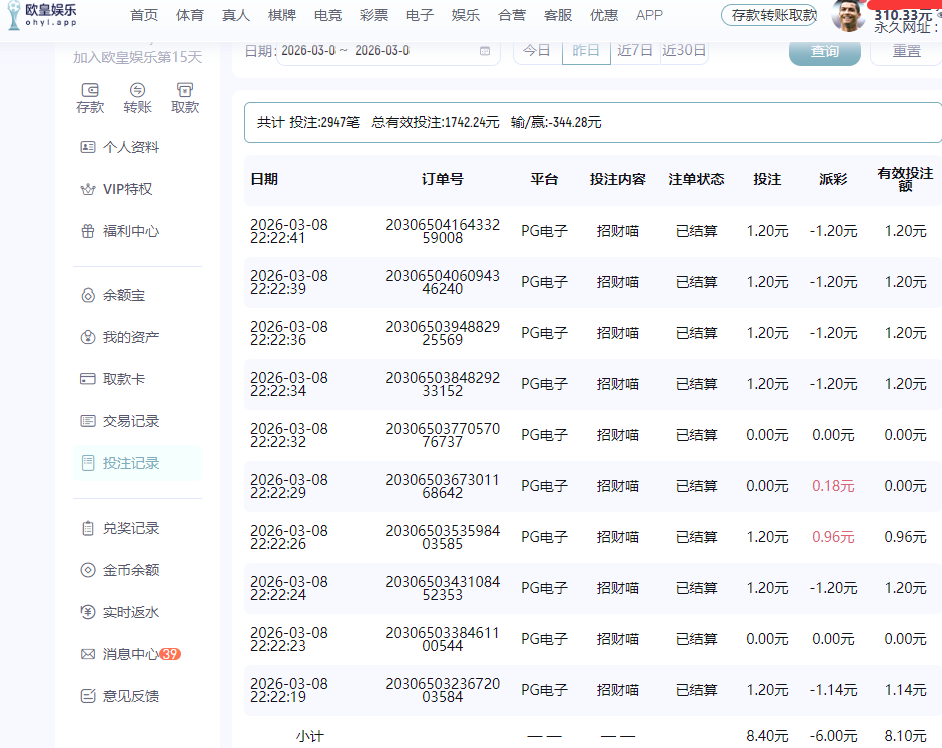Open the account menu via the avatar

(x=848, y=17)
